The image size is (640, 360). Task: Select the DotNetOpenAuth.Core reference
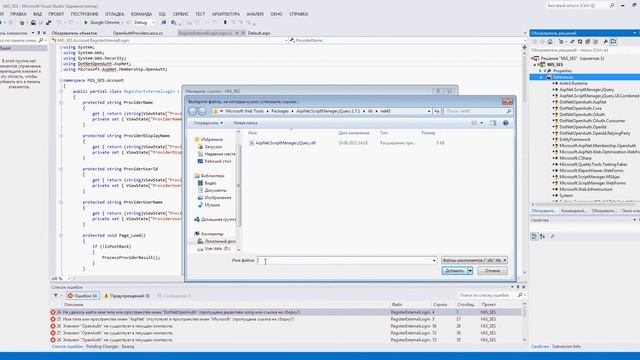[x=580, y=108]
